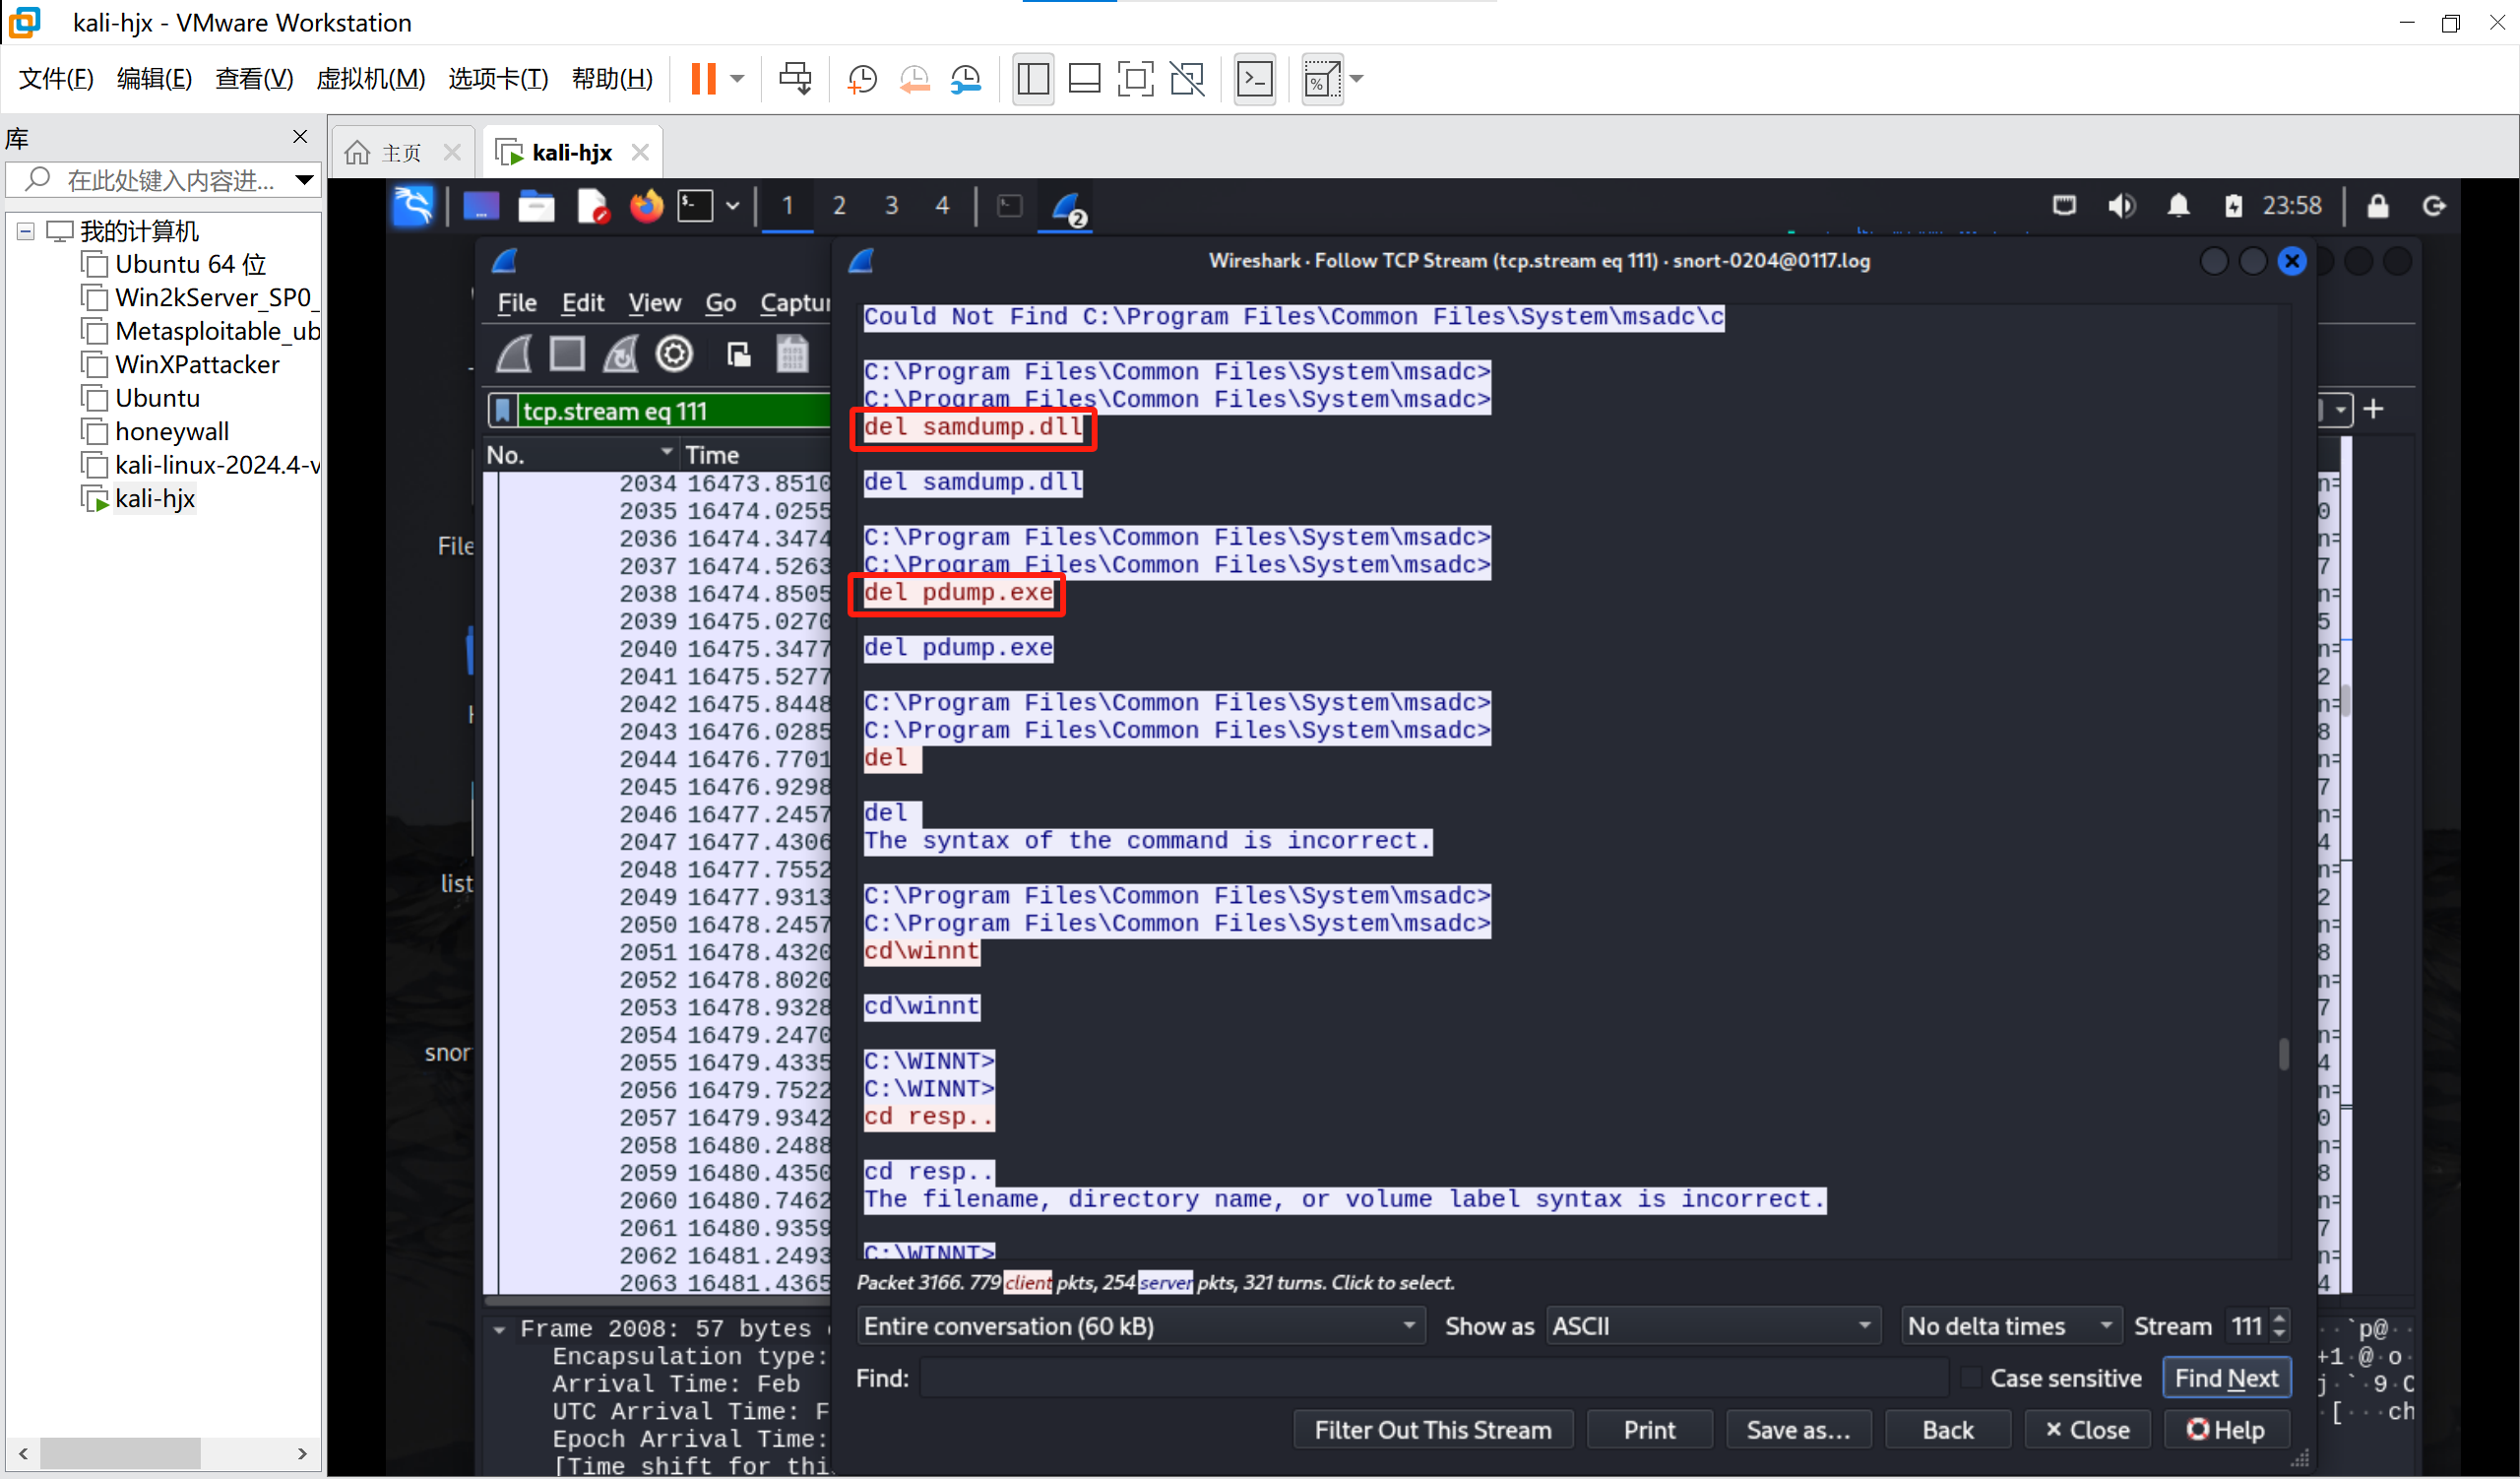
Task: Switch to Kali workspace 4
Action: [x=942, y=206]
